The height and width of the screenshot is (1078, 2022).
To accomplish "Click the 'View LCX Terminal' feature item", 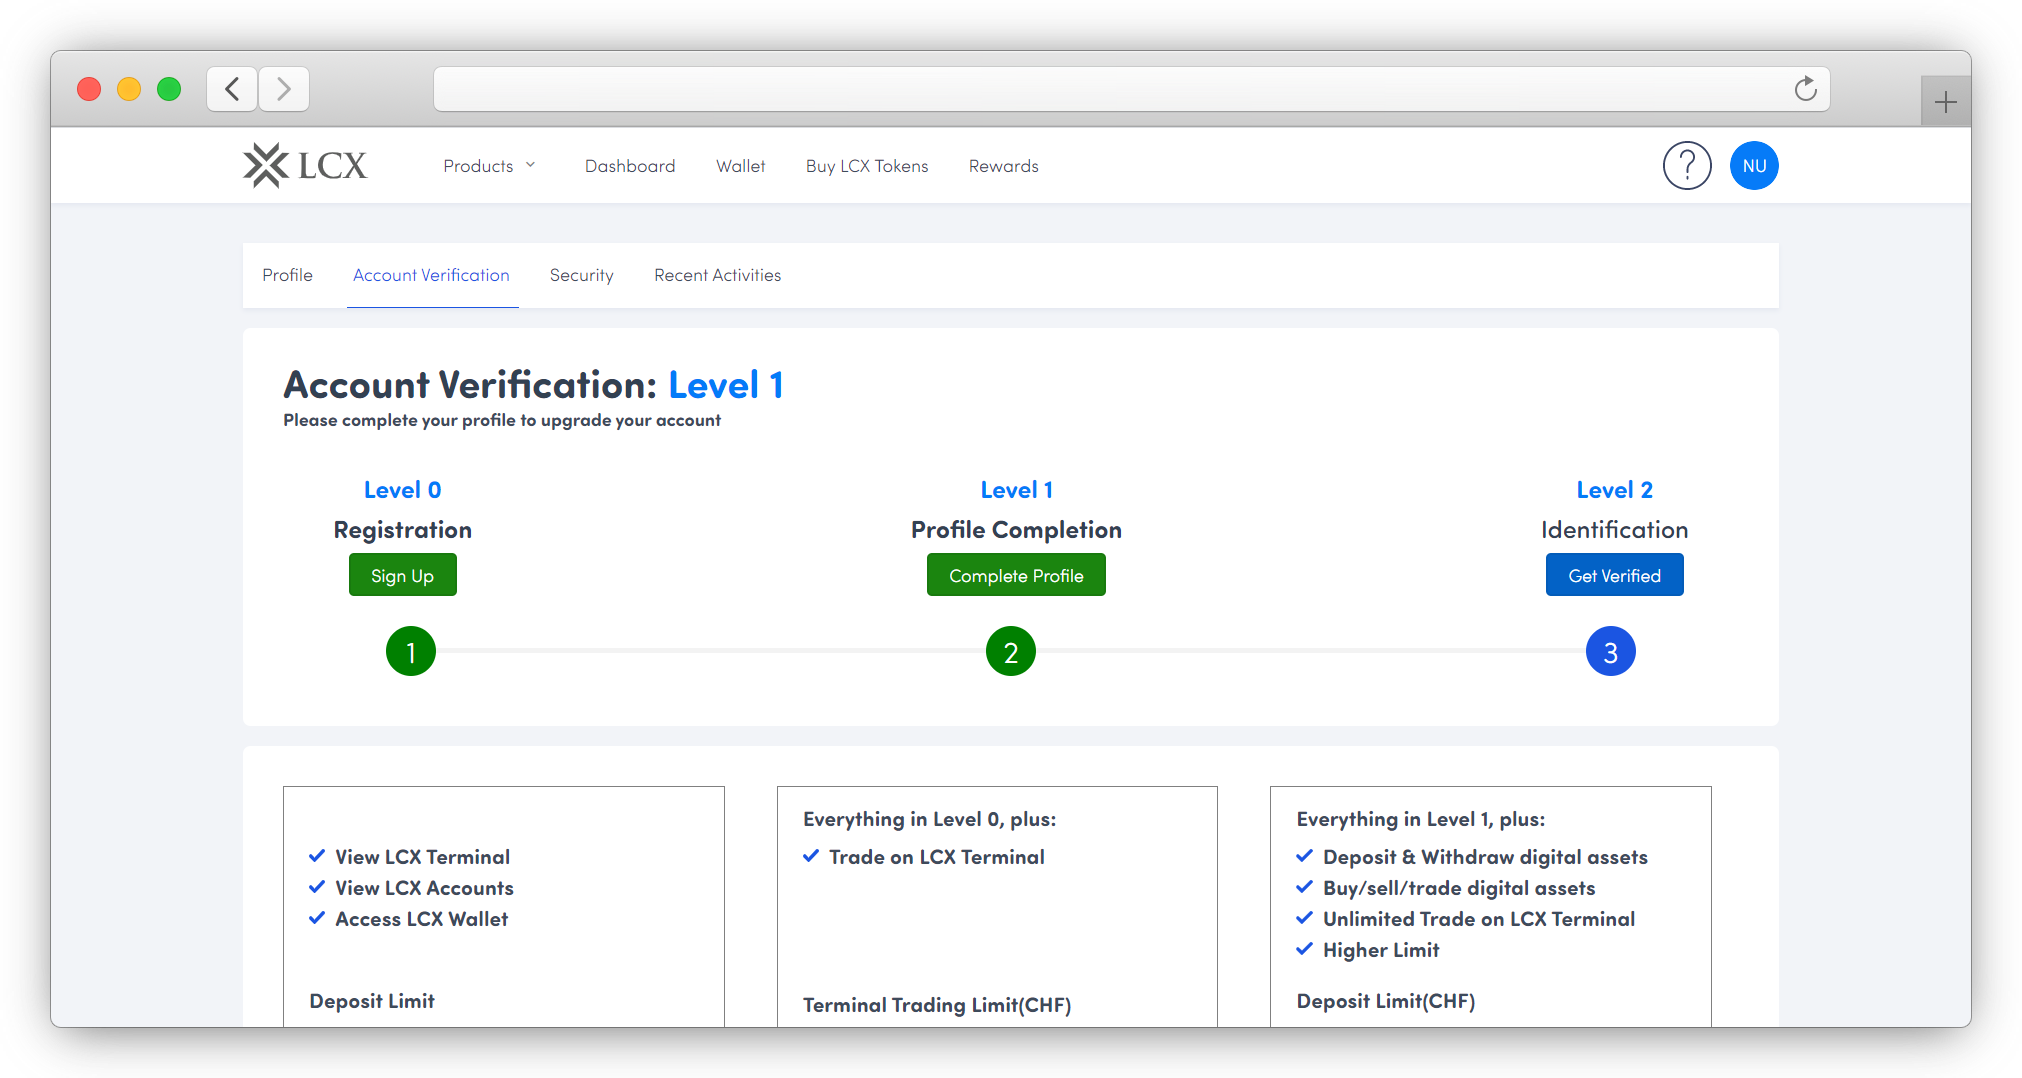I will tap(410, 857).
